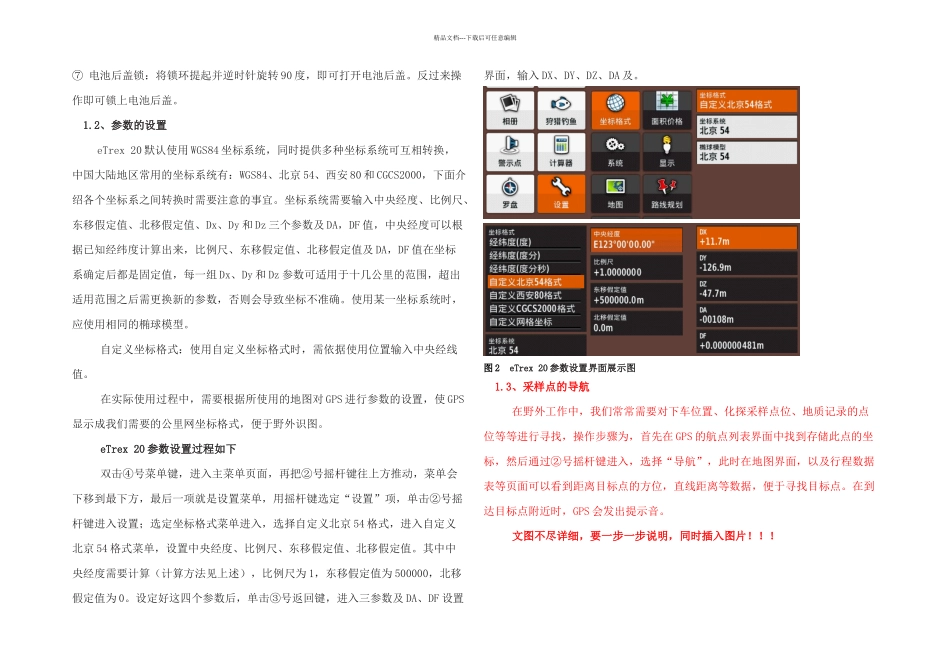Click the red paragraph starting 在野外工作中
The image size is (950, 672).
(679, 461)
